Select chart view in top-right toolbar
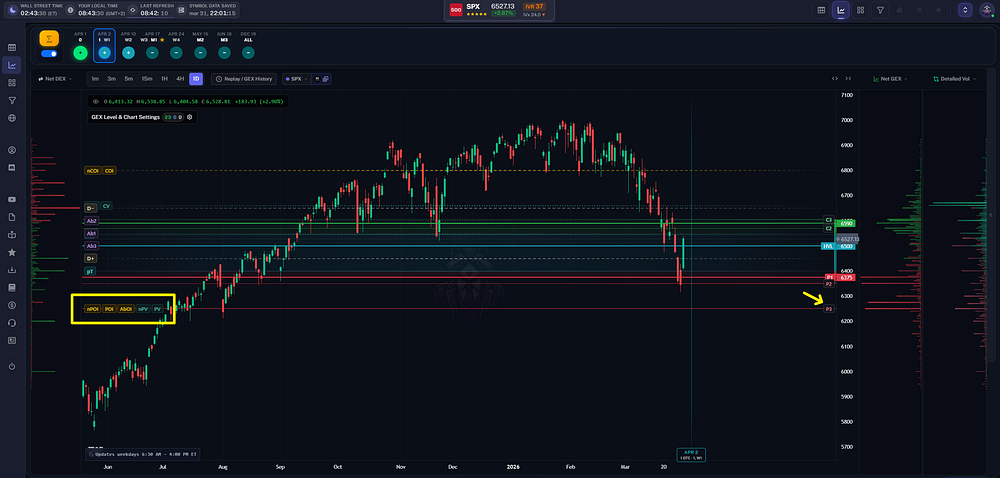This screenshot has width=1000, height=478. click(841, 10)
